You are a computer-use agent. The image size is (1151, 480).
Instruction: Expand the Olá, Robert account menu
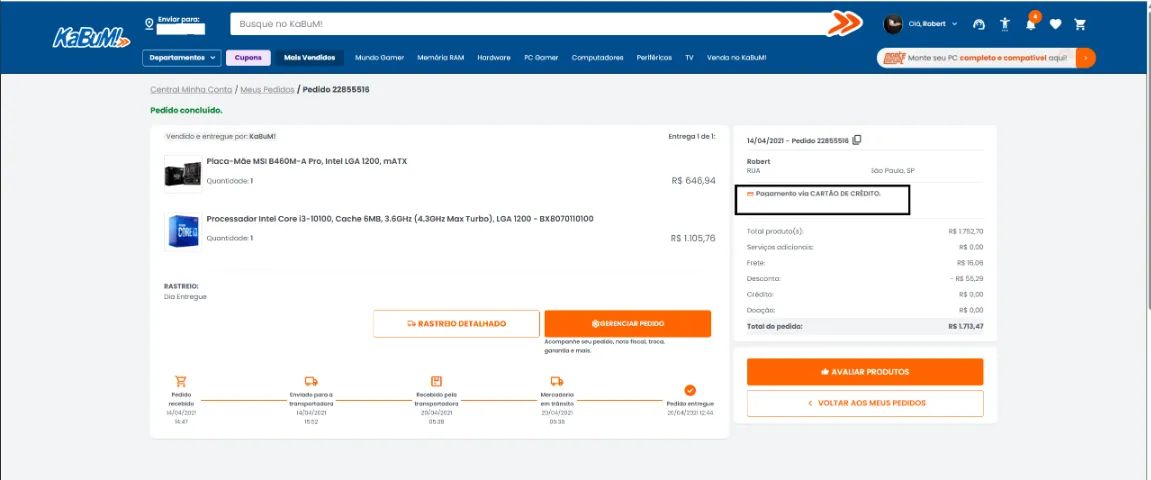[932, 24]
